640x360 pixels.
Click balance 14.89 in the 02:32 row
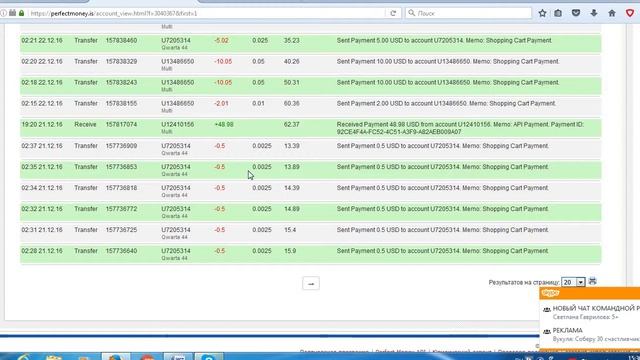(291, 209)
